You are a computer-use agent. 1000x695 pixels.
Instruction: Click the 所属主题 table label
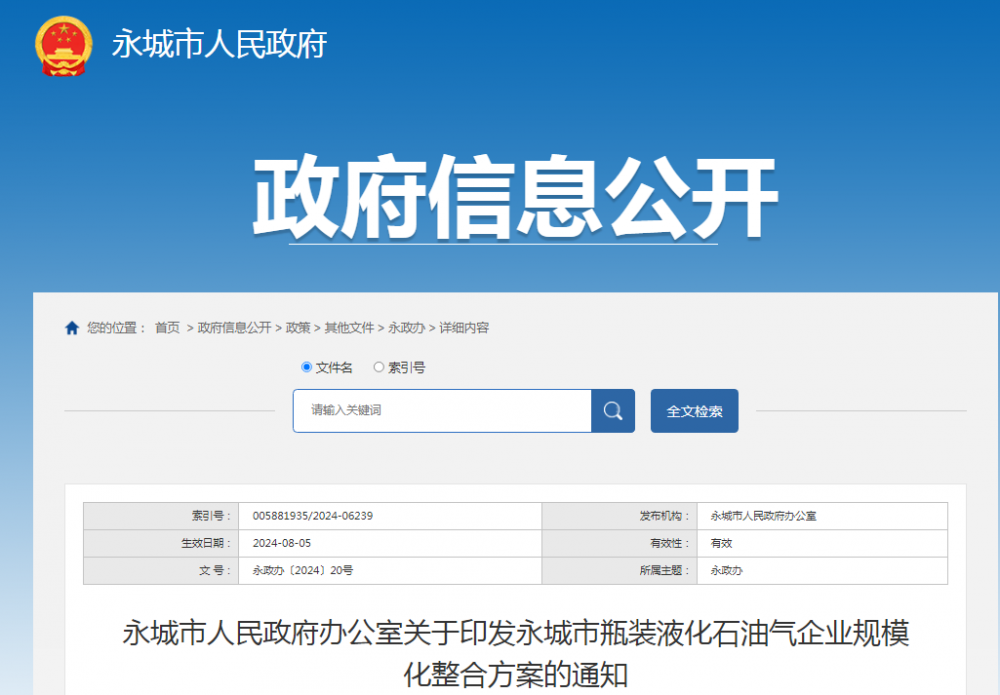(x=665, y=571)
